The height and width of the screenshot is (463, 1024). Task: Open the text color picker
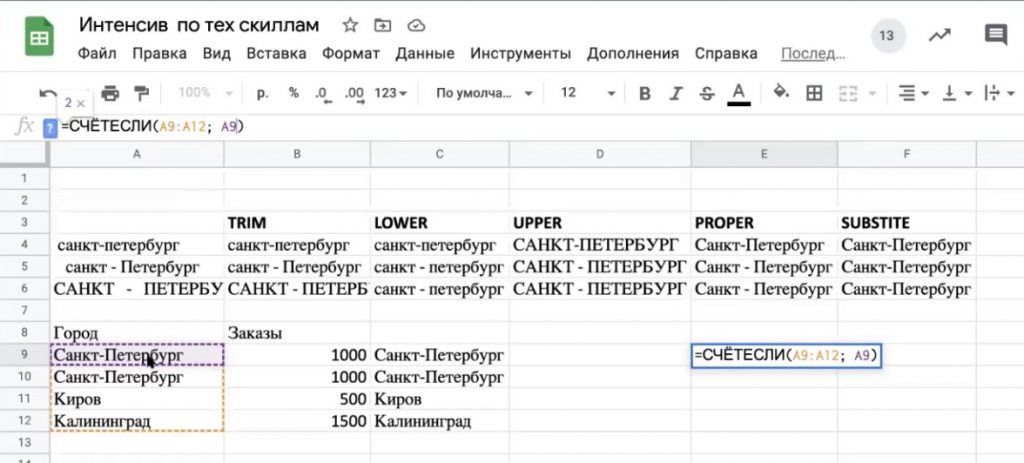[739, 93]
